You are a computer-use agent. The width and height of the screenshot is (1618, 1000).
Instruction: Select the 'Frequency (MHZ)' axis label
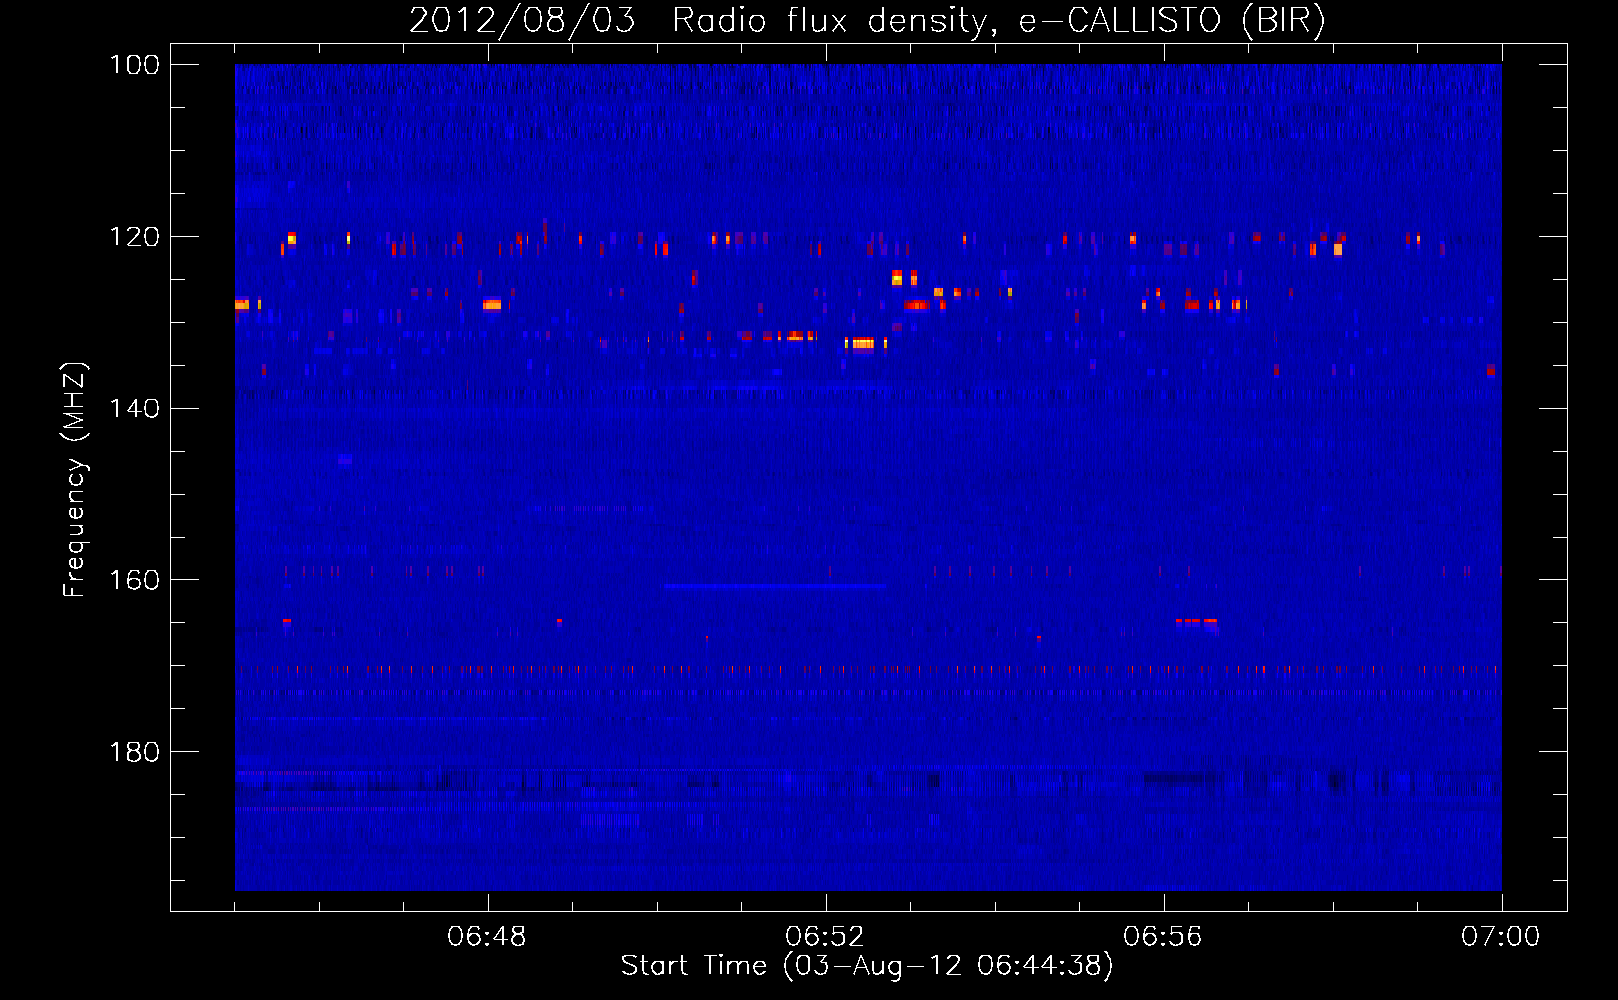pos(75,479)
